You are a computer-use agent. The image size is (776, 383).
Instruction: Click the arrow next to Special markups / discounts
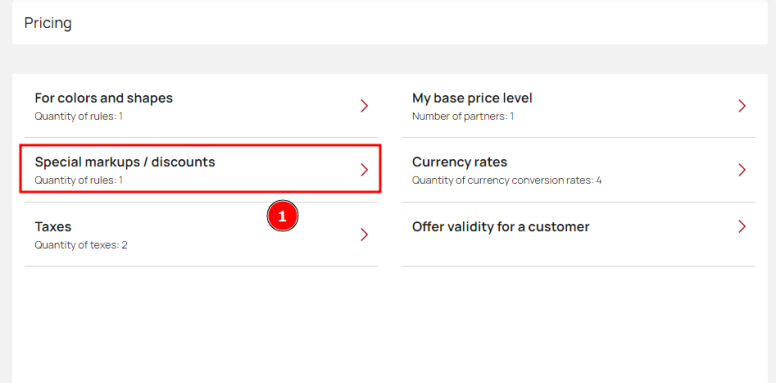point(364,170)
